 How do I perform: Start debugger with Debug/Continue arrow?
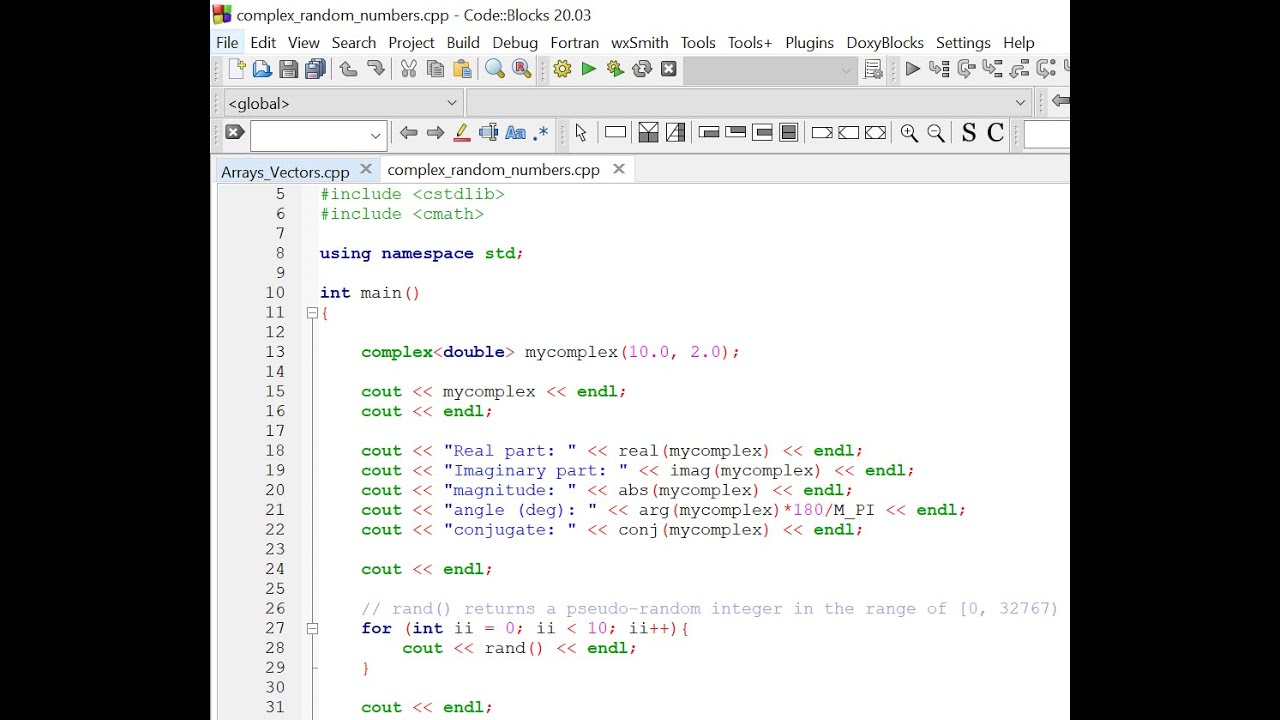pos(912,69)
